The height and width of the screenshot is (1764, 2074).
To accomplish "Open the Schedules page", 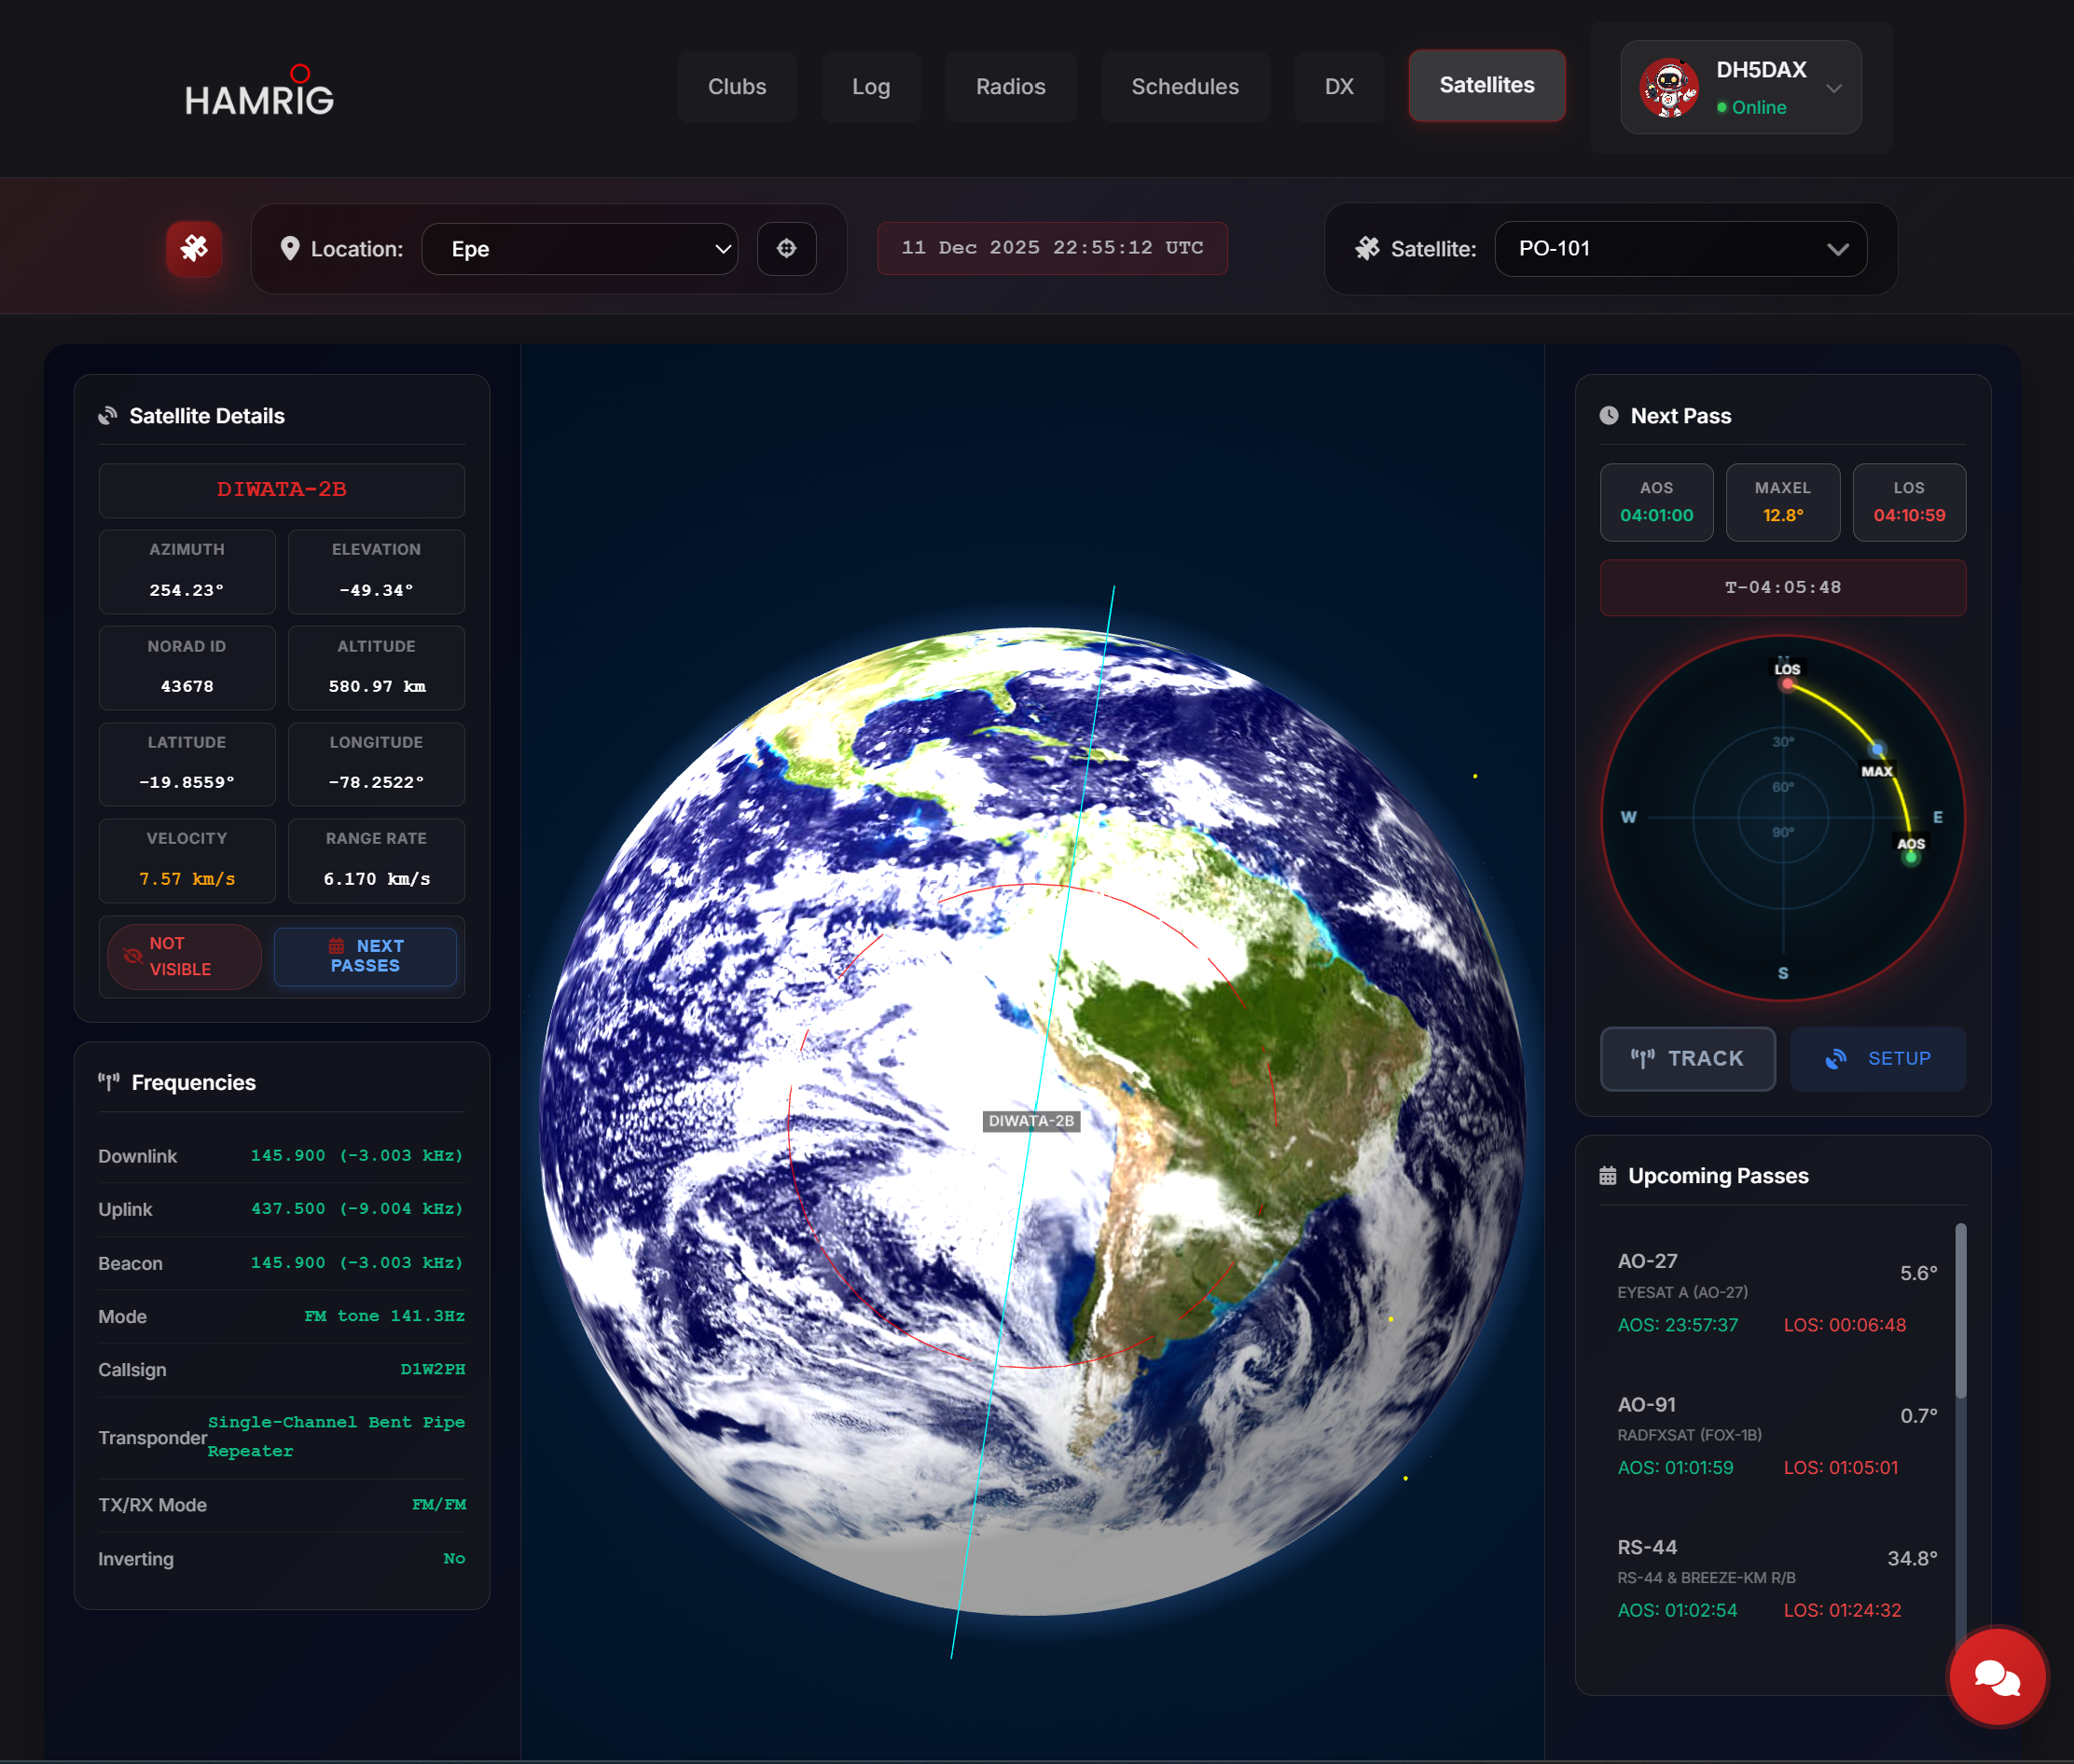I will point(1184,86).
